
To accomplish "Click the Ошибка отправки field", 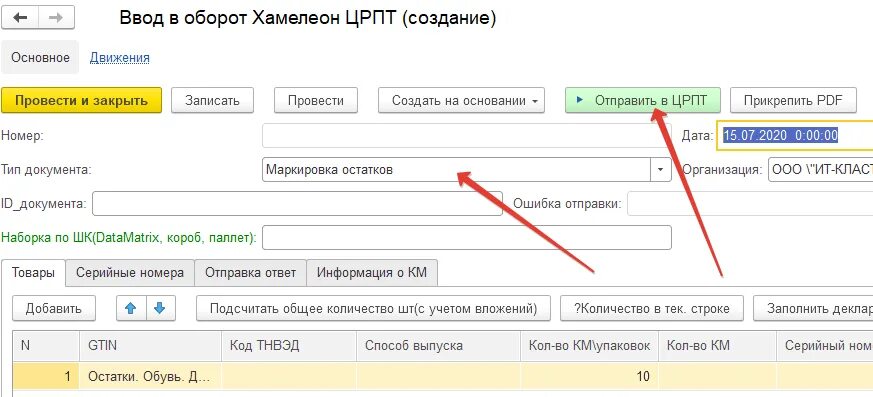I will click(x=750, y=203).
